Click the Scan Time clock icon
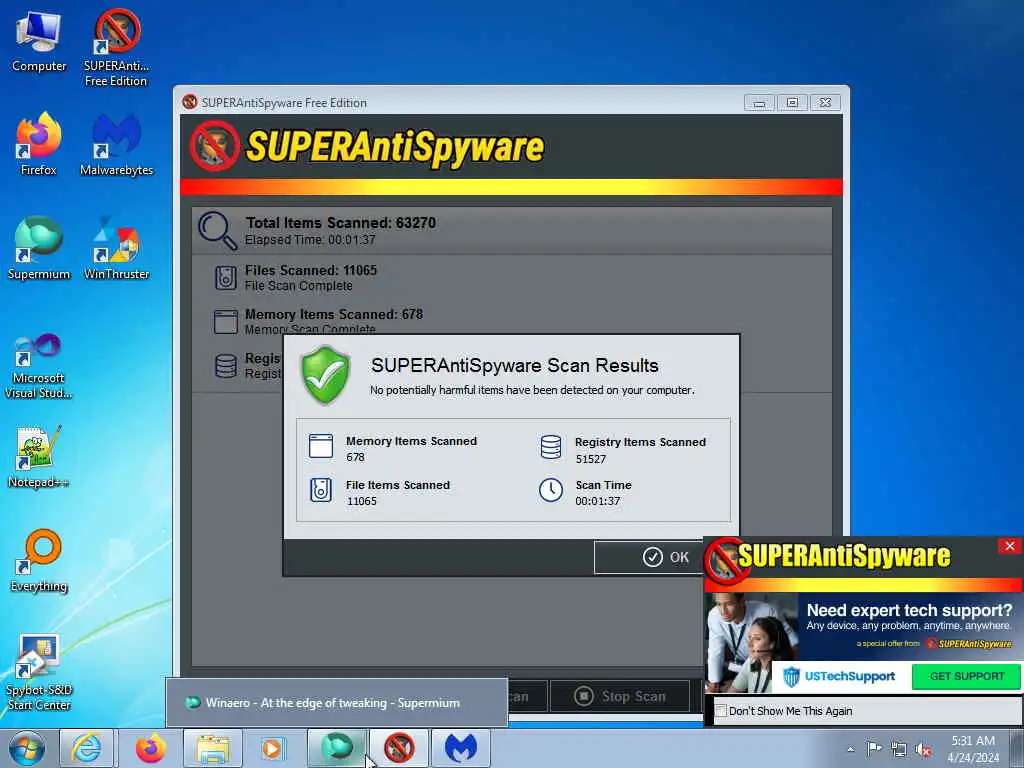1024x768 pixels. [x=551, y=490]
